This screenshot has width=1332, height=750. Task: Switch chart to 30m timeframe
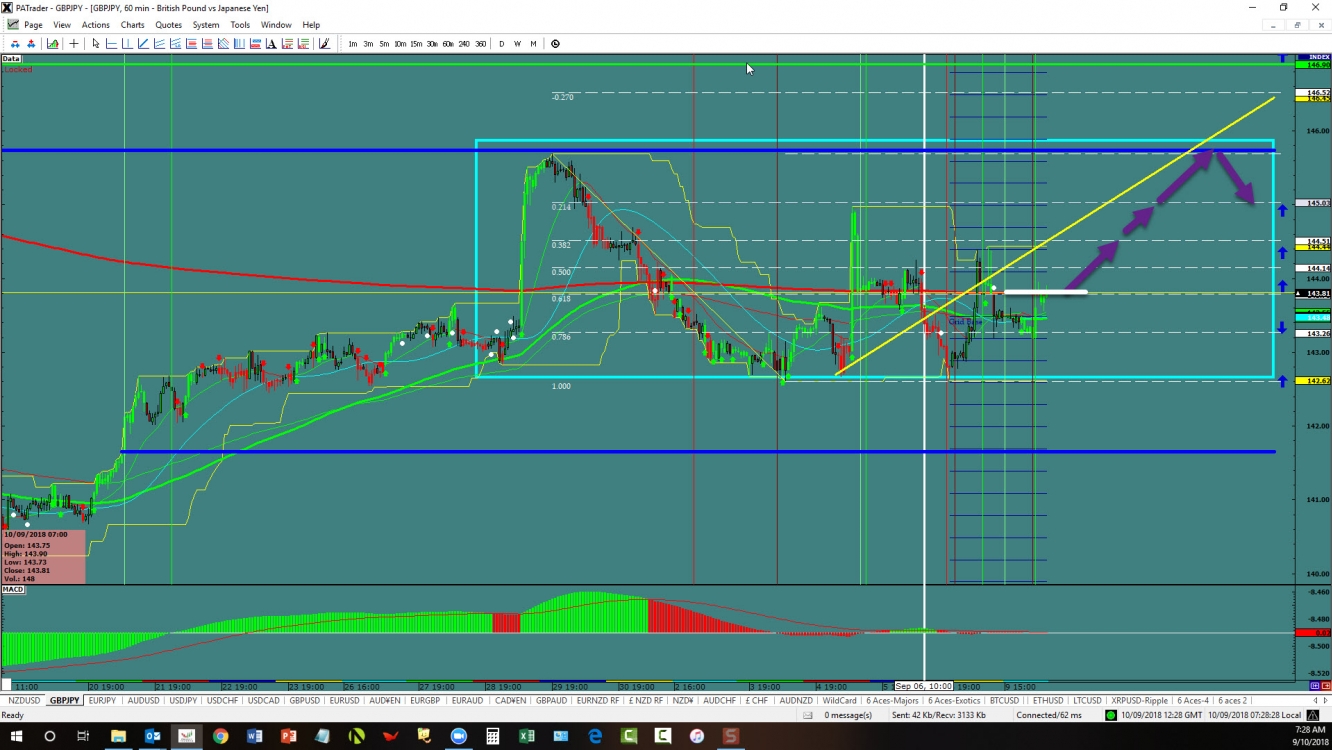tap(432, 44)
